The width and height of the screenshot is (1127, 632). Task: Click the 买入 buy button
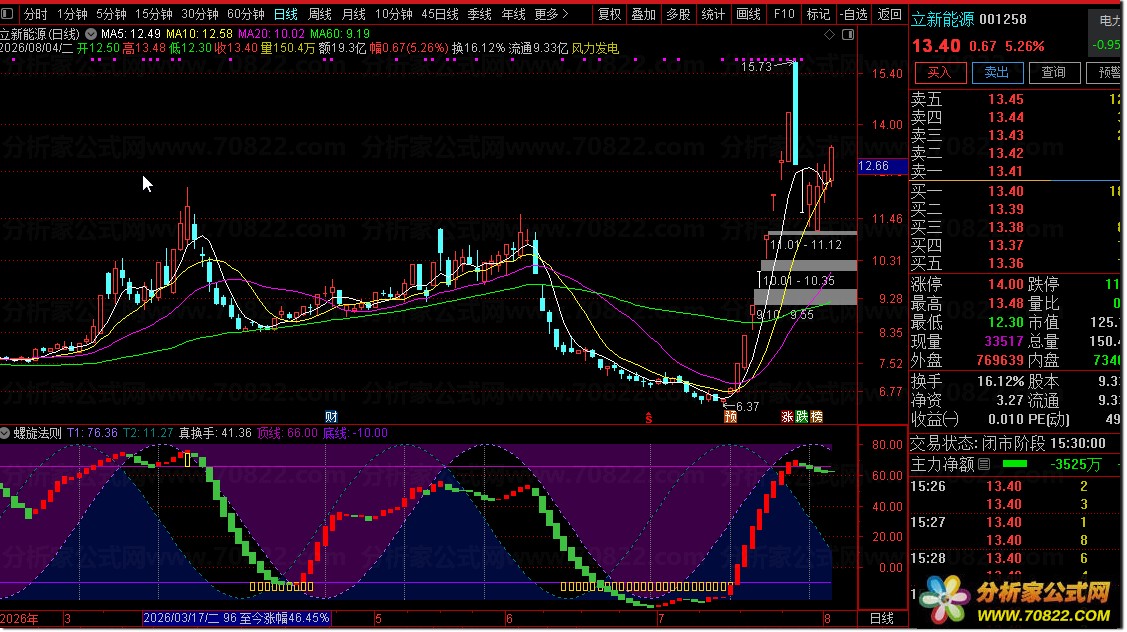click(939, 73)
